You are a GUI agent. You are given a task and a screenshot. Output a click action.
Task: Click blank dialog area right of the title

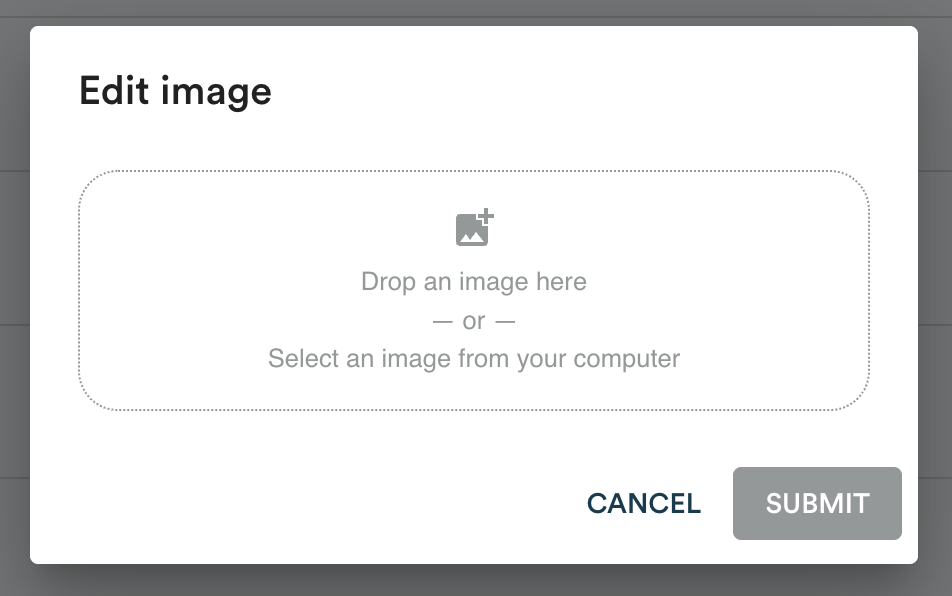coord(600,92)
